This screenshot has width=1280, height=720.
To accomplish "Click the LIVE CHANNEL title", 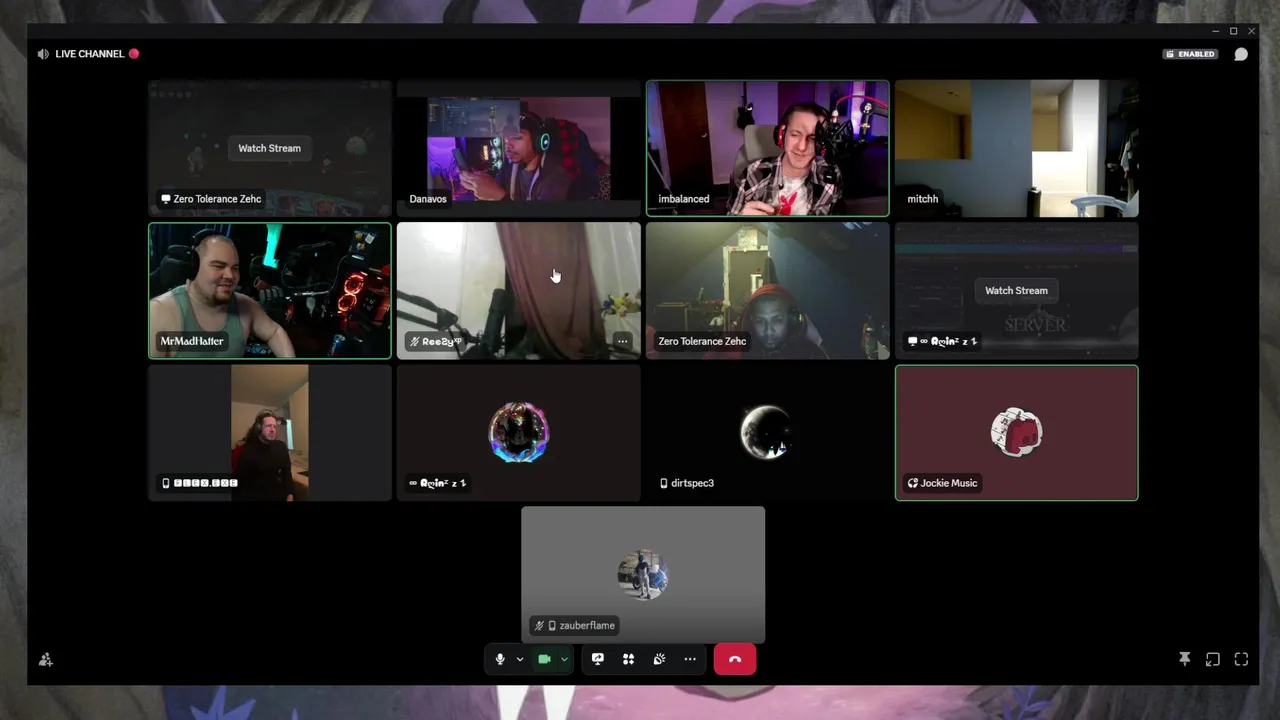I will [90, 54].
